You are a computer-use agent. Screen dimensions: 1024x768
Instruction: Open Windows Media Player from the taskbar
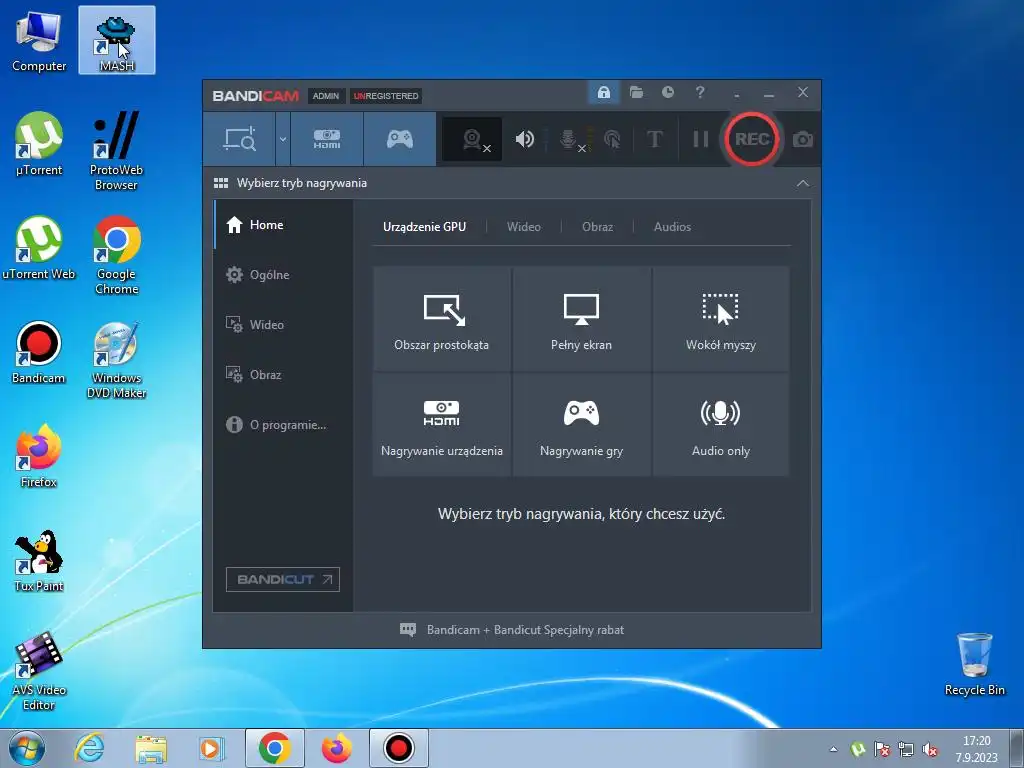pyautogui.click(x=212, y=748)
